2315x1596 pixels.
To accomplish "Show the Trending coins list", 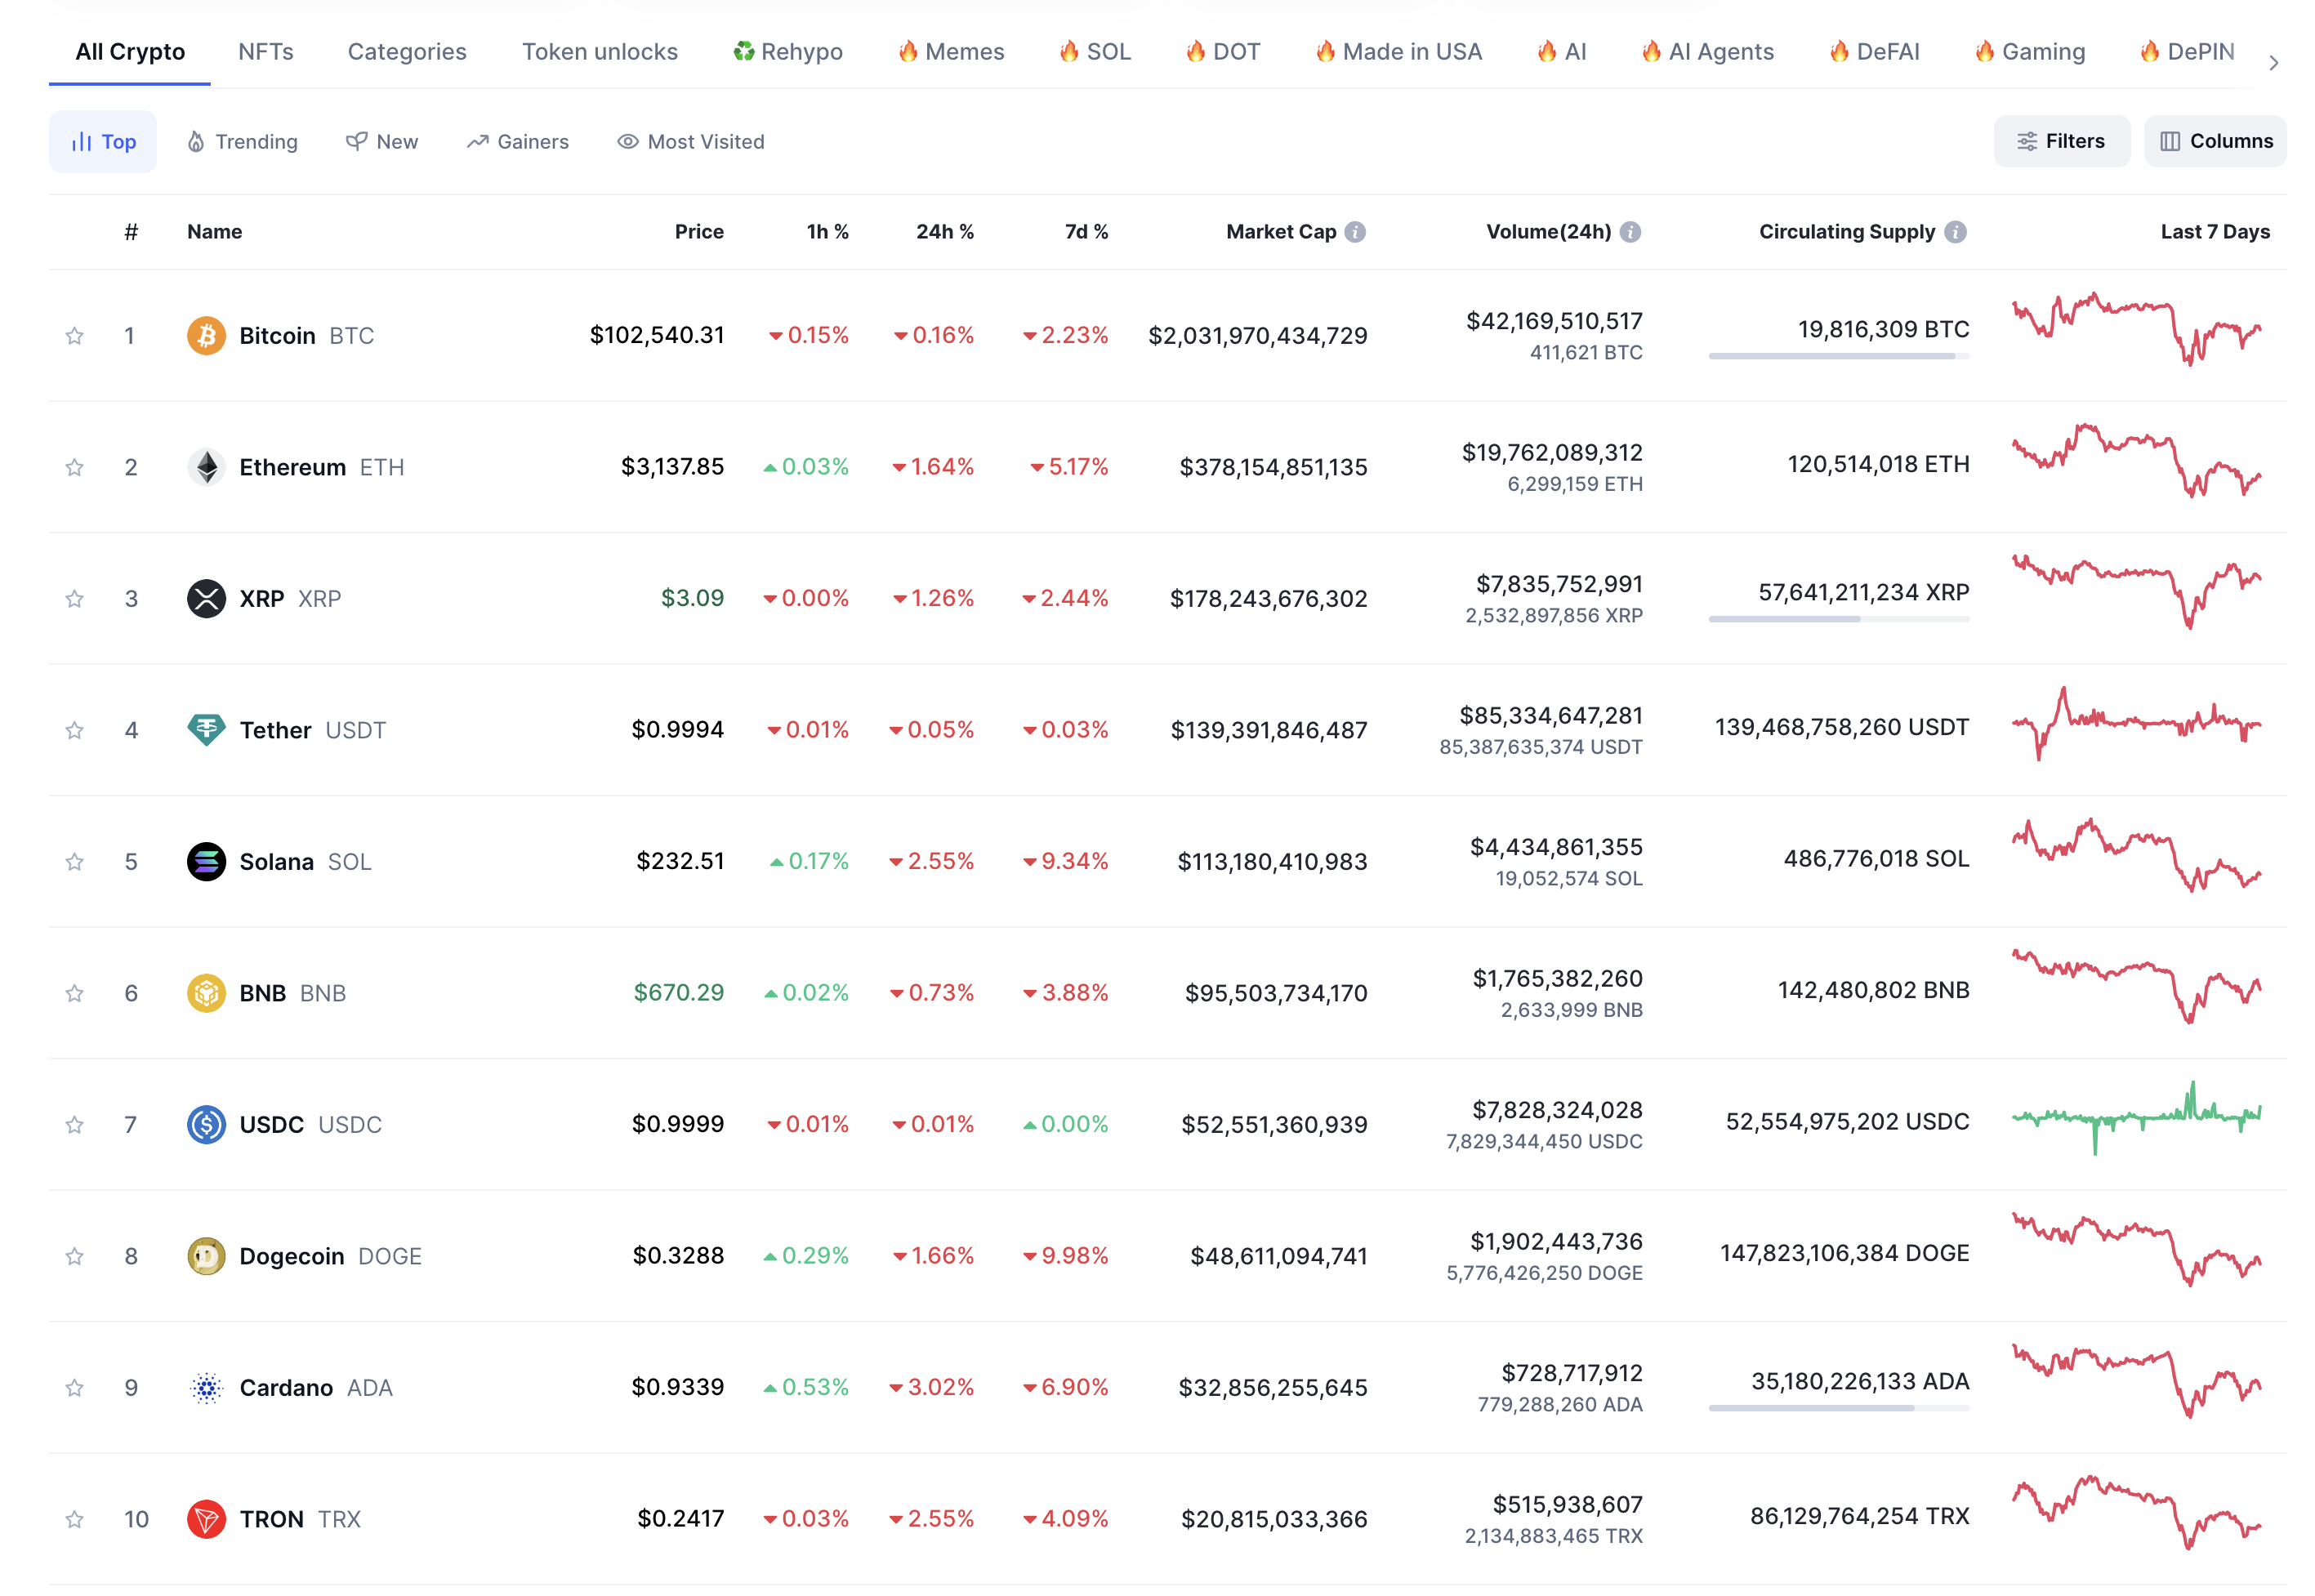I will (242, 142).
